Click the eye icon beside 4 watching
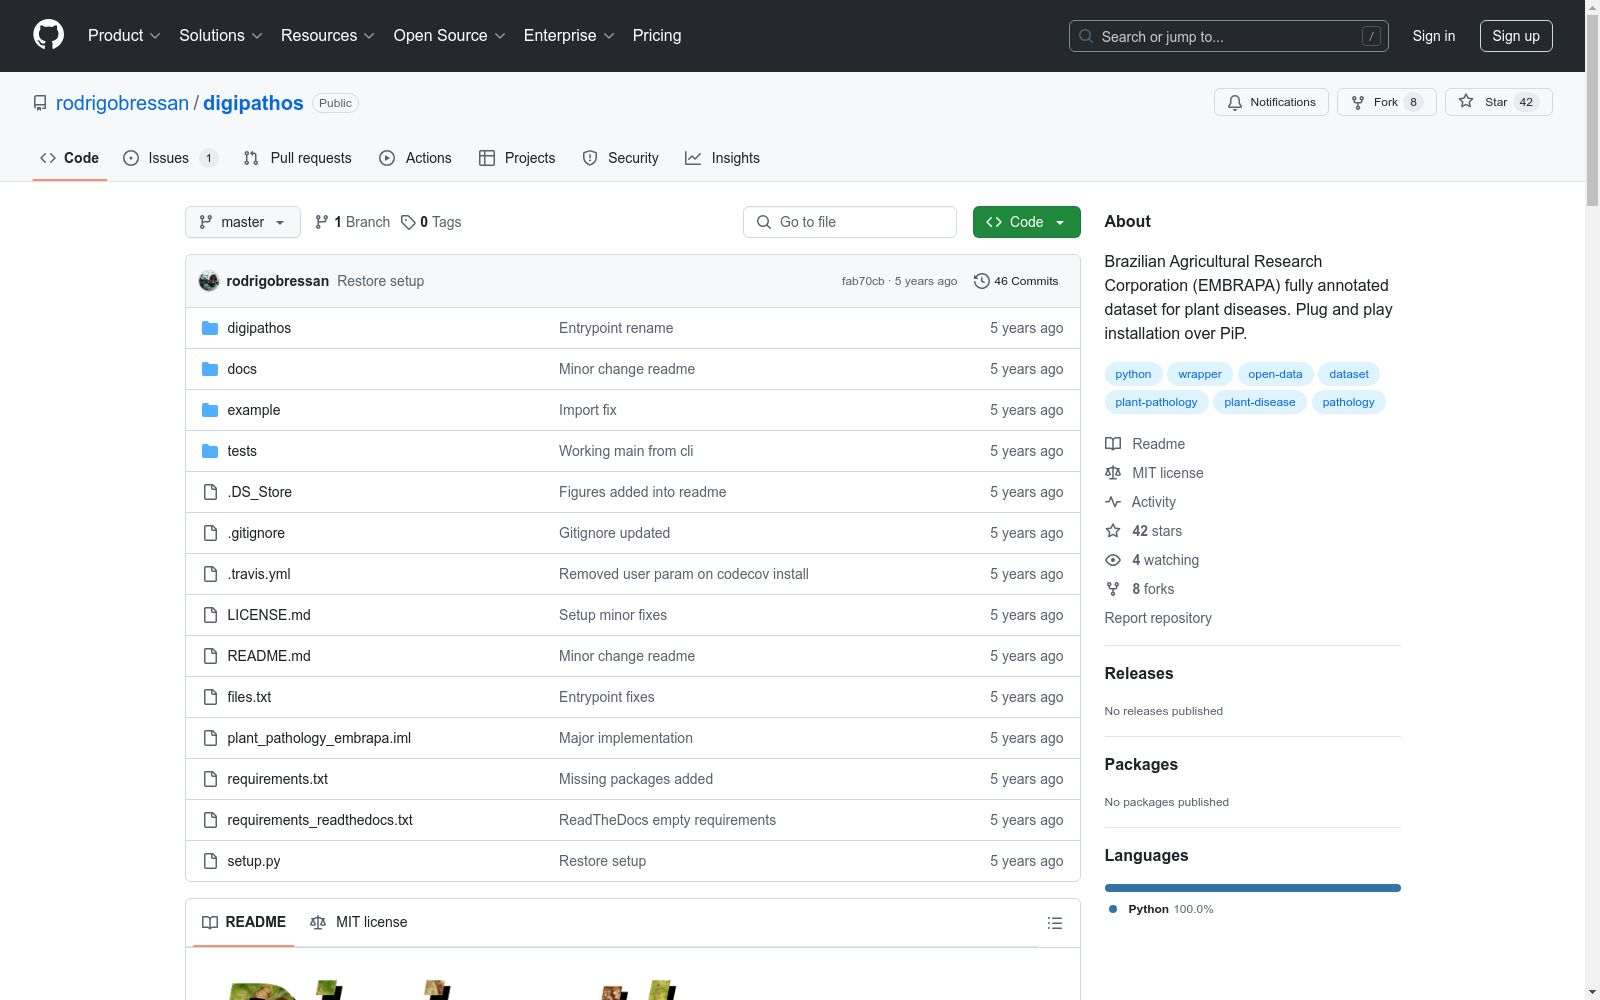The width and height of the screenshot is (1600, 1000). (1113, 560)
